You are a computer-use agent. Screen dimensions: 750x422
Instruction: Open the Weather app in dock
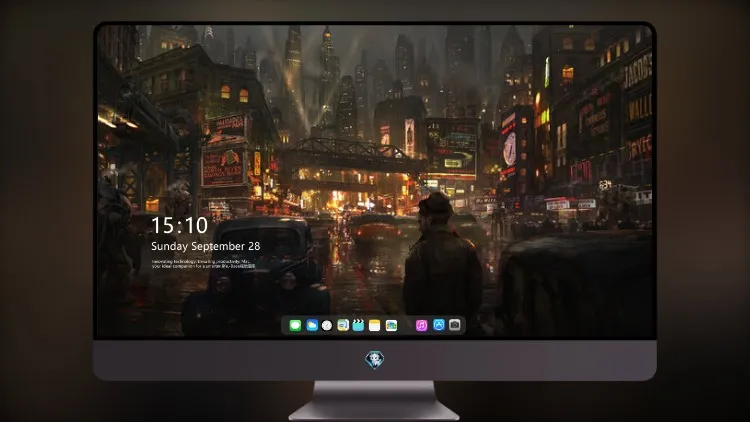click(x=312, y=325)
